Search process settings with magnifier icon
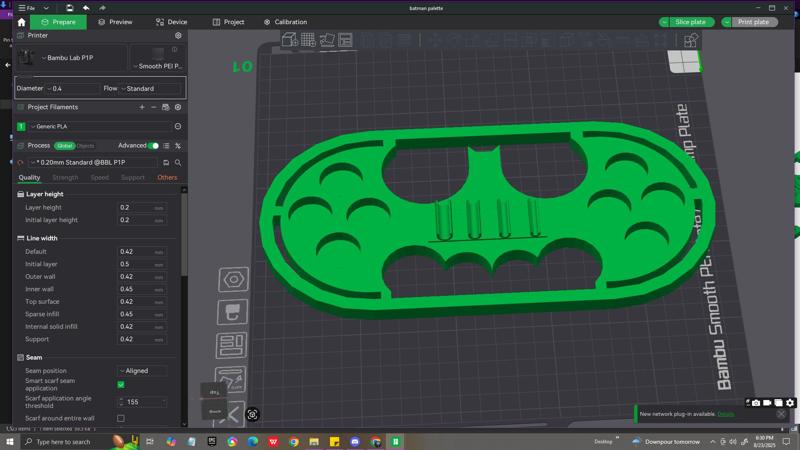 (x=178, y=162)
